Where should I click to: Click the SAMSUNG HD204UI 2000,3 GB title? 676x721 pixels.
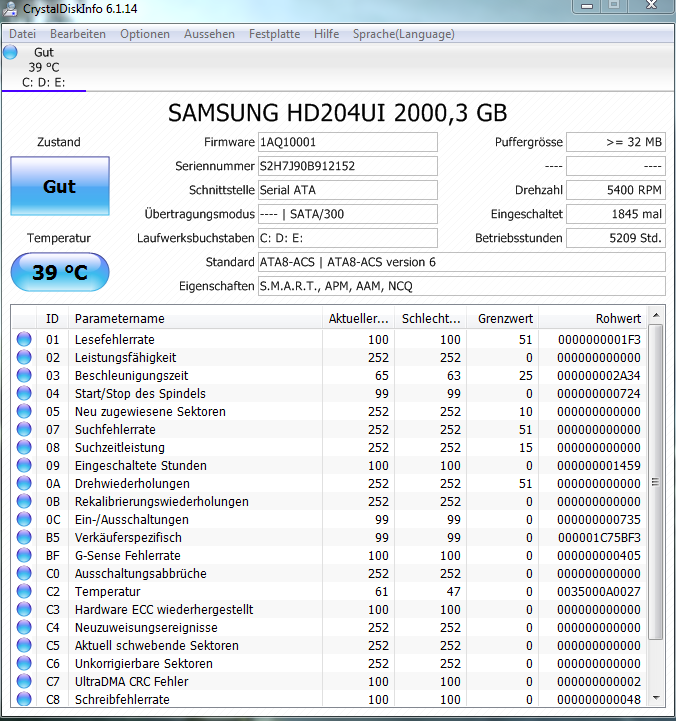coord(338,113)
